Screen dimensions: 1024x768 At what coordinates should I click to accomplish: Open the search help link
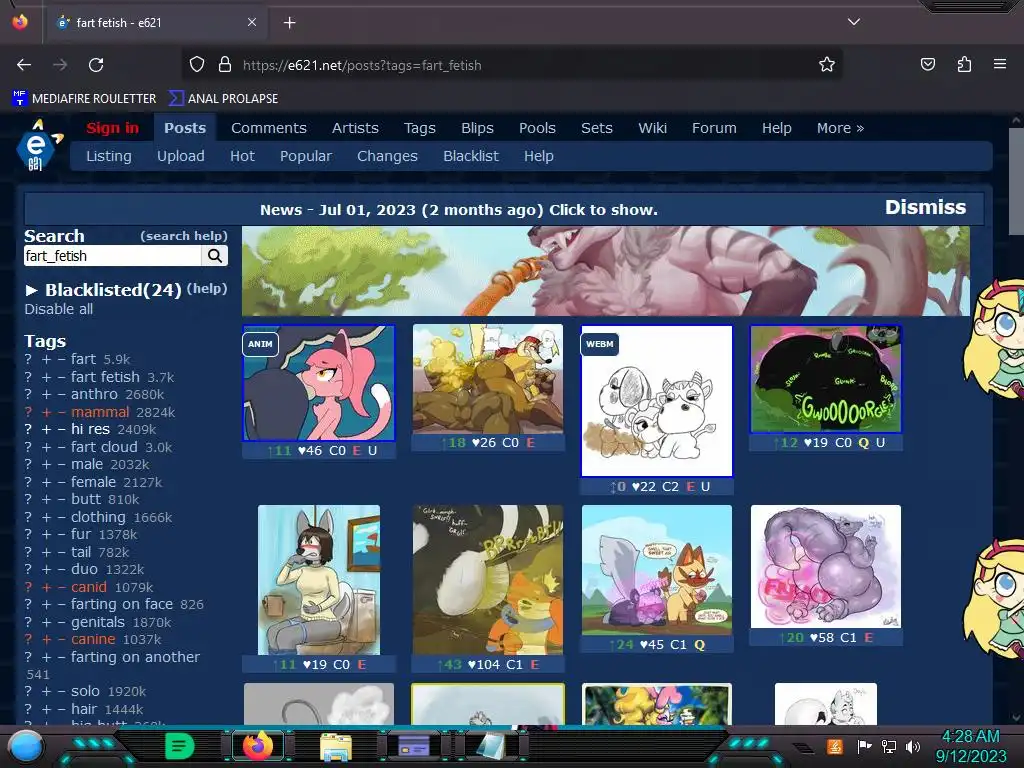click(184, 236)
